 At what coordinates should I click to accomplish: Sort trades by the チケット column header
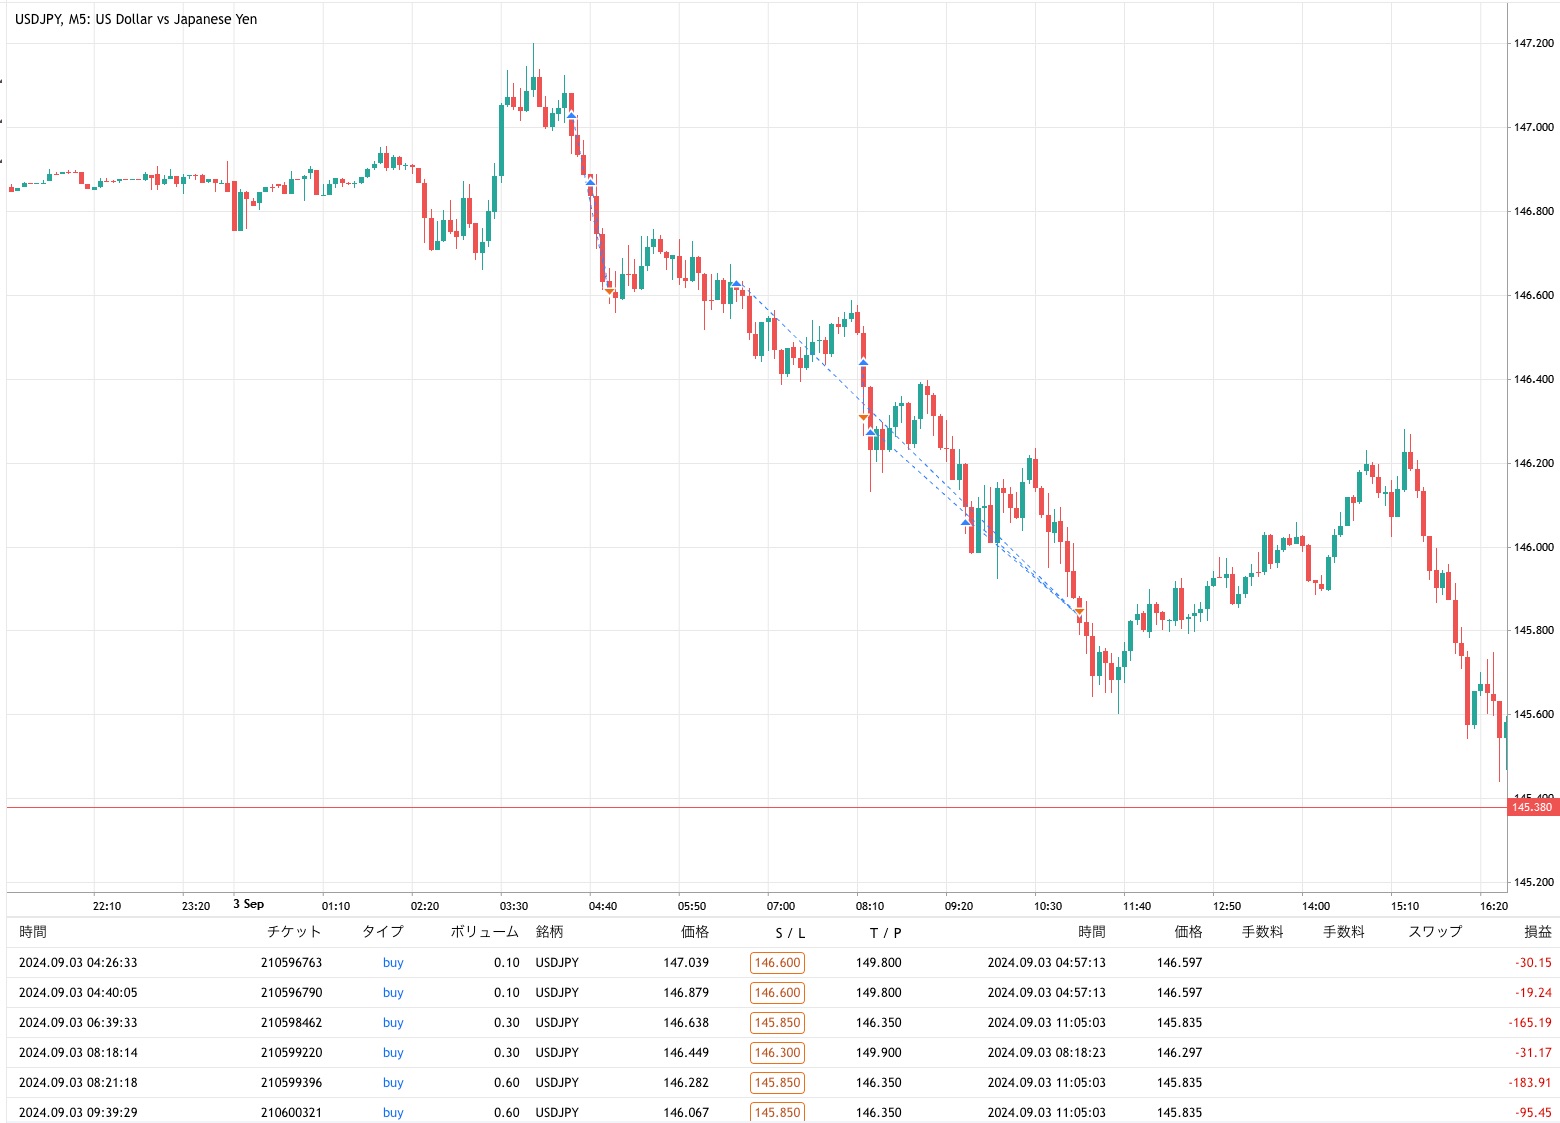[x=293, y=932]
